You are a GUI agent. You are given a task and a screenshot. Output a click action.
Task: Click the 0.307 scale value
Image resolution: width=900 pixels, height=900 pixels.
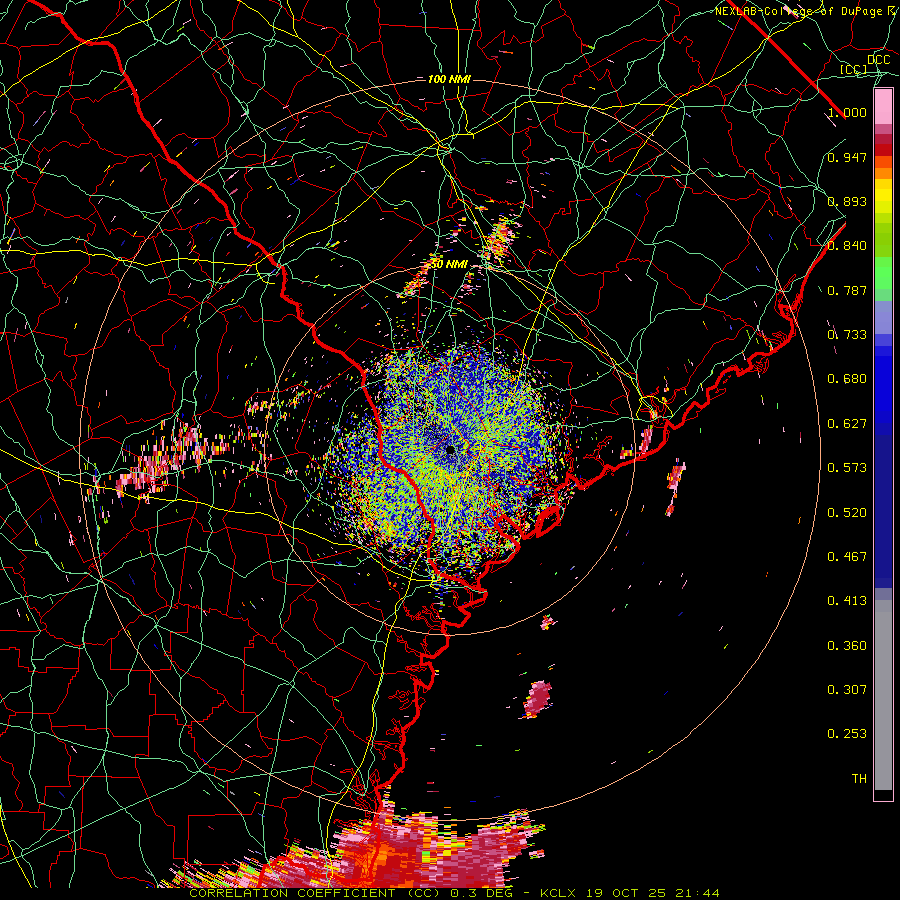847,690
